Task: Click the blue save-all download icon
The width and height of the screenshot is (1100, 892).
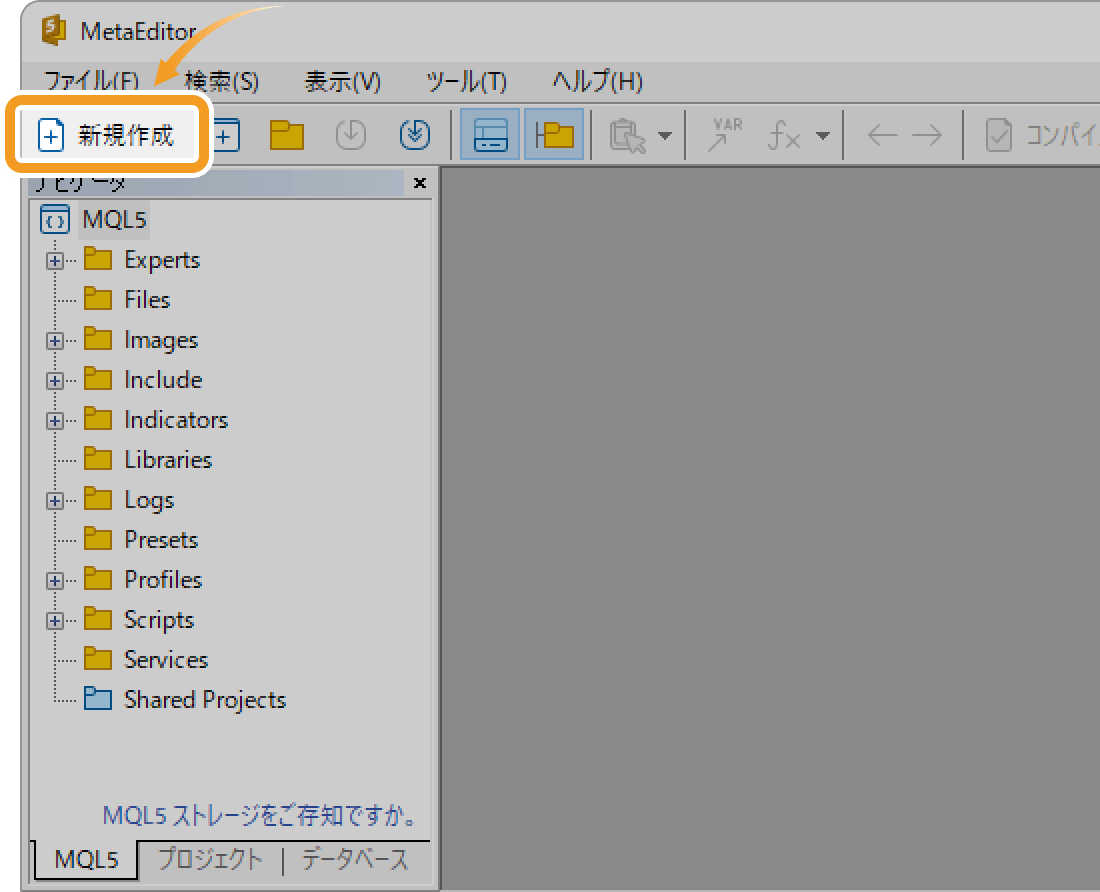Action: click(x=415, y=135)
